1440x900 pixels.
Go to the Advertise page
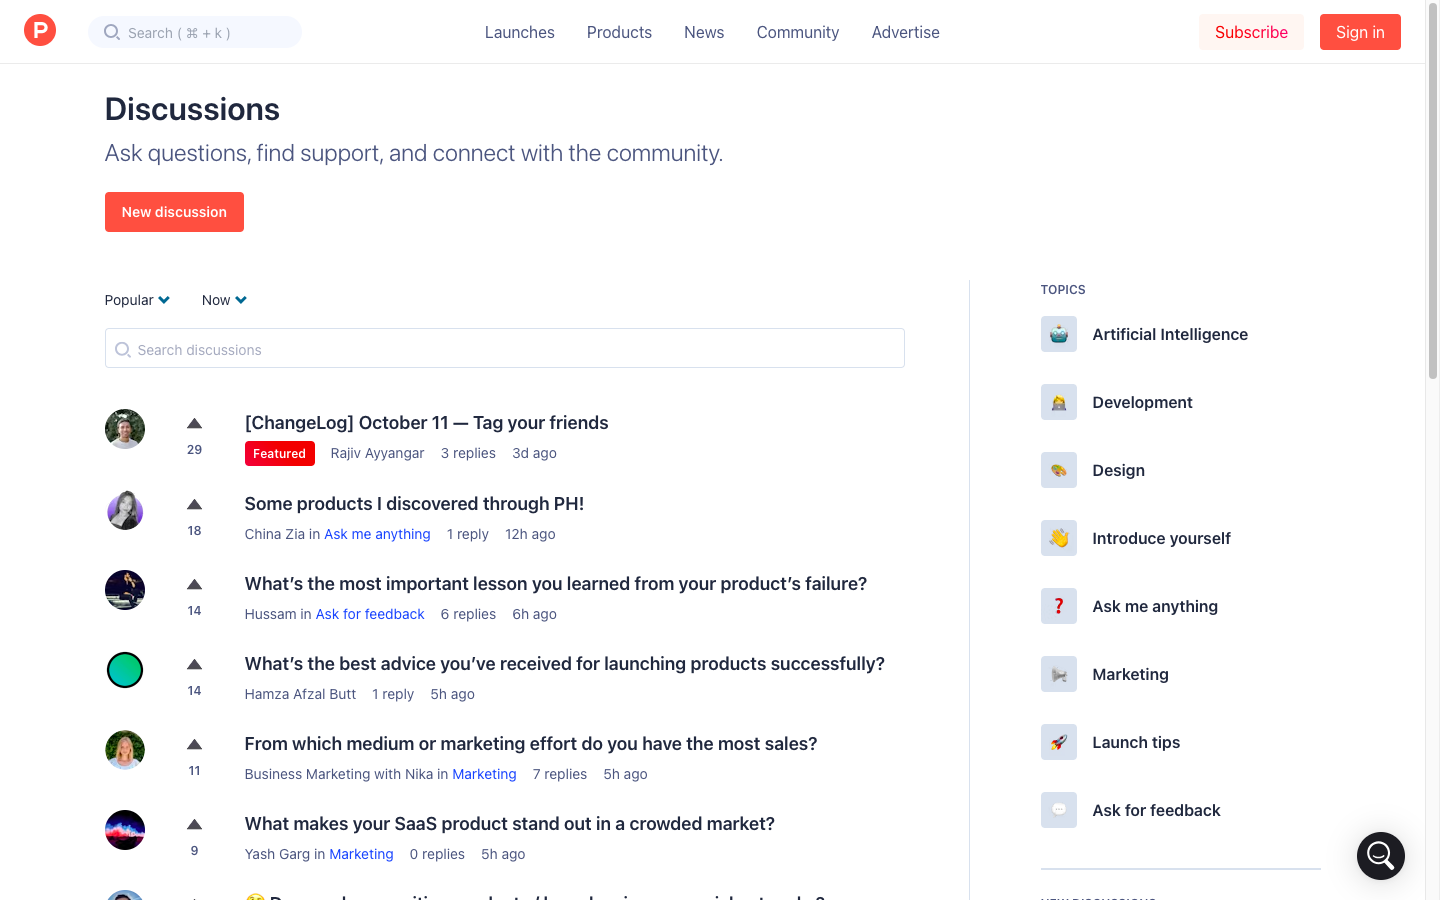coord(905,32)
